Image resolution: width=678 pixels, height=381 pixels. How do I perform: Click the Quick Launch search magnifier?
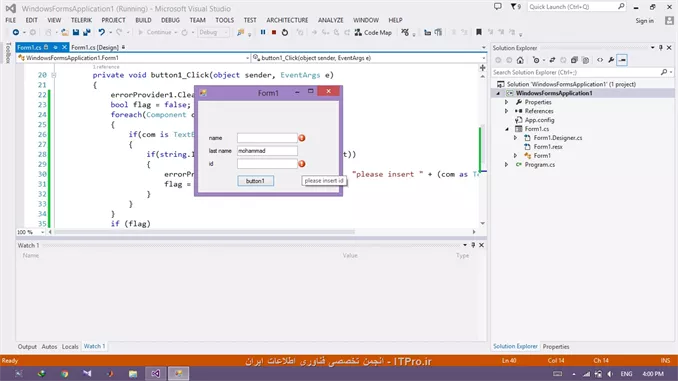[x=621, y=6]
